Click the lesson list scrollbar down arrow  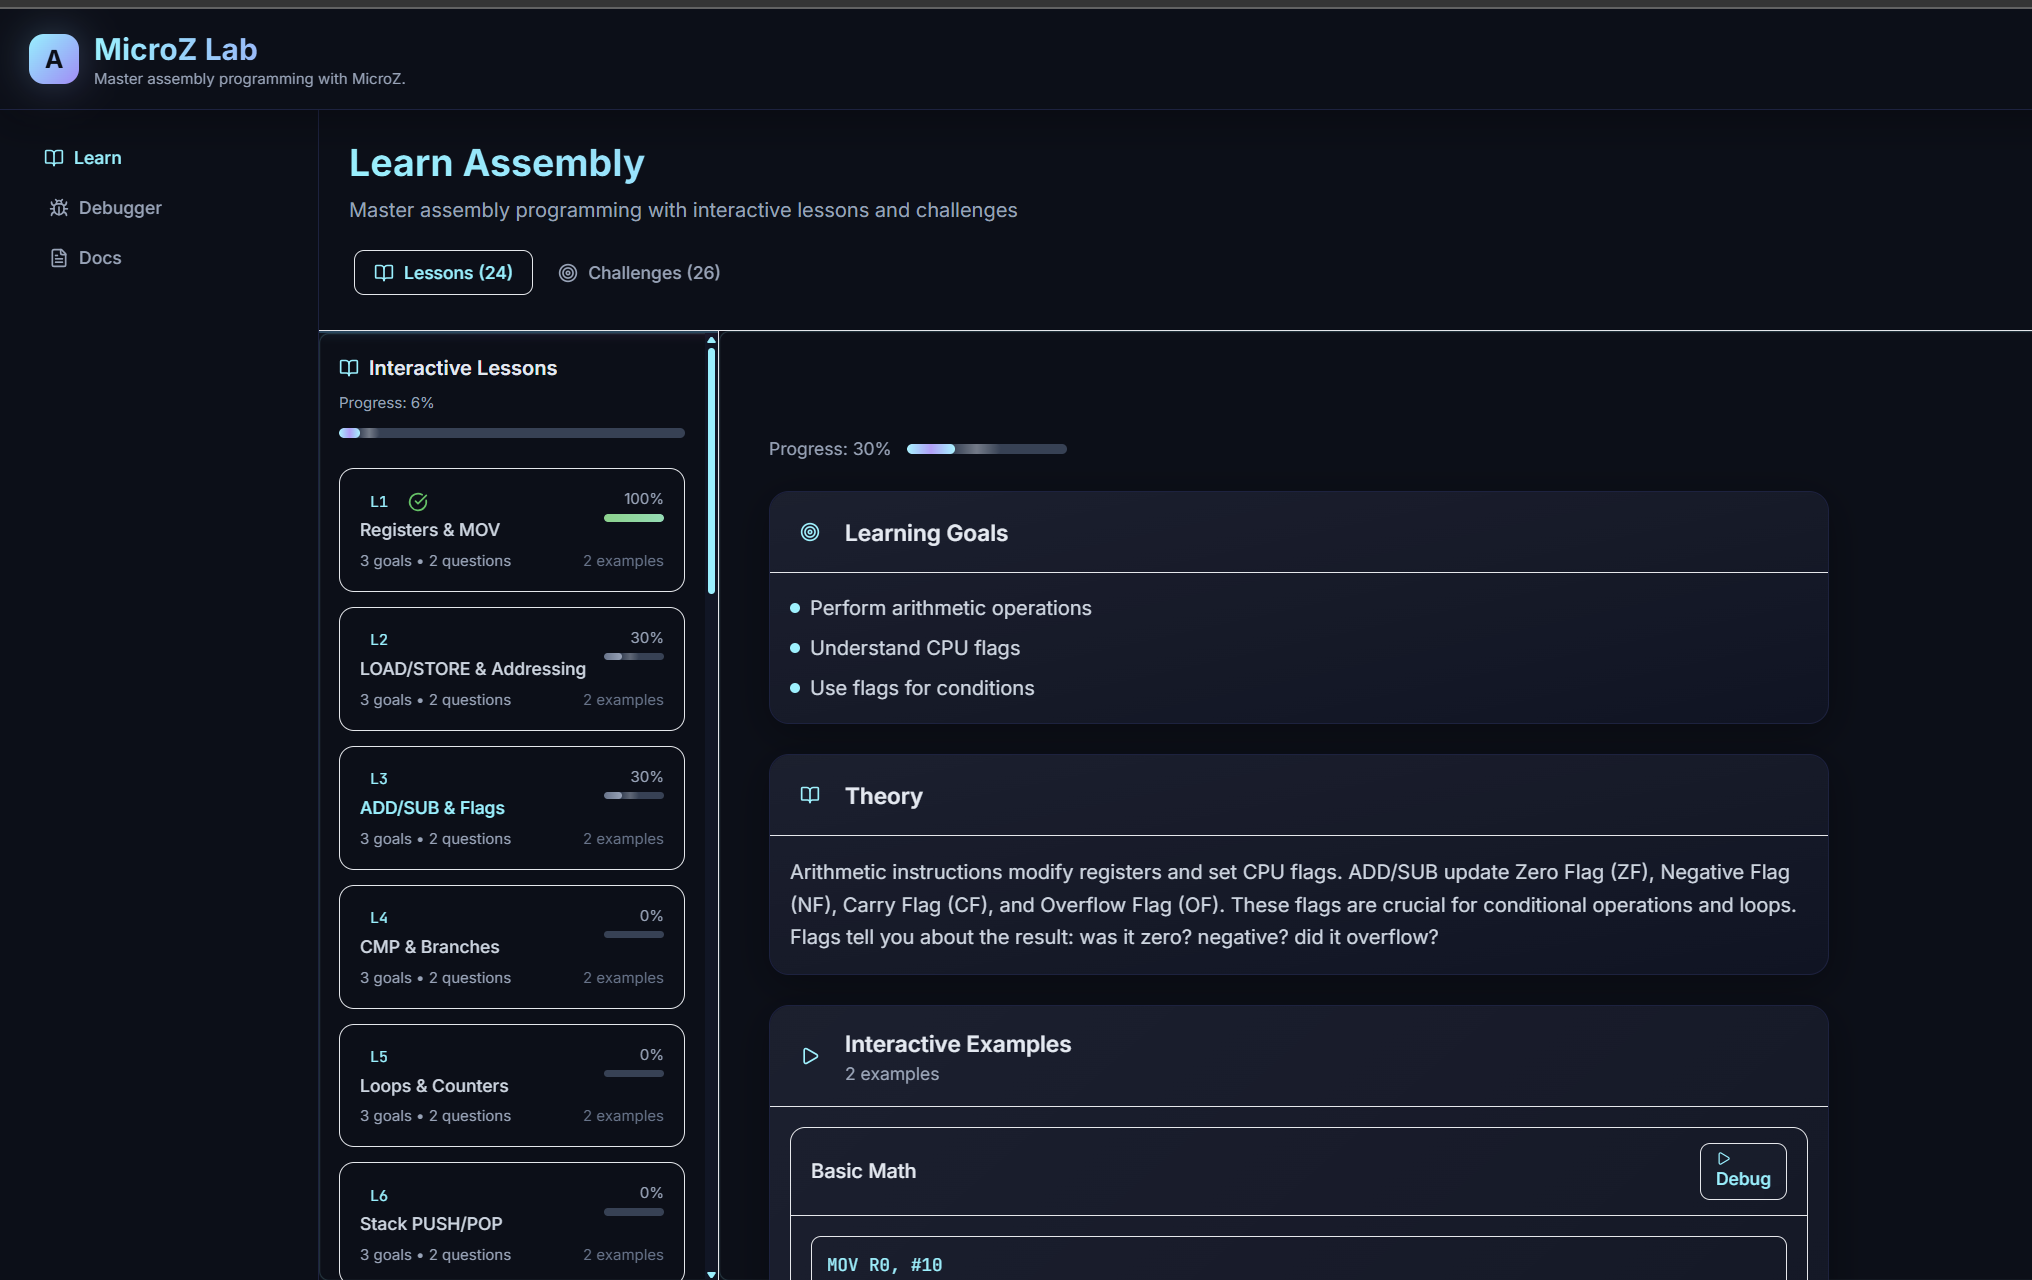point(711,1274)
